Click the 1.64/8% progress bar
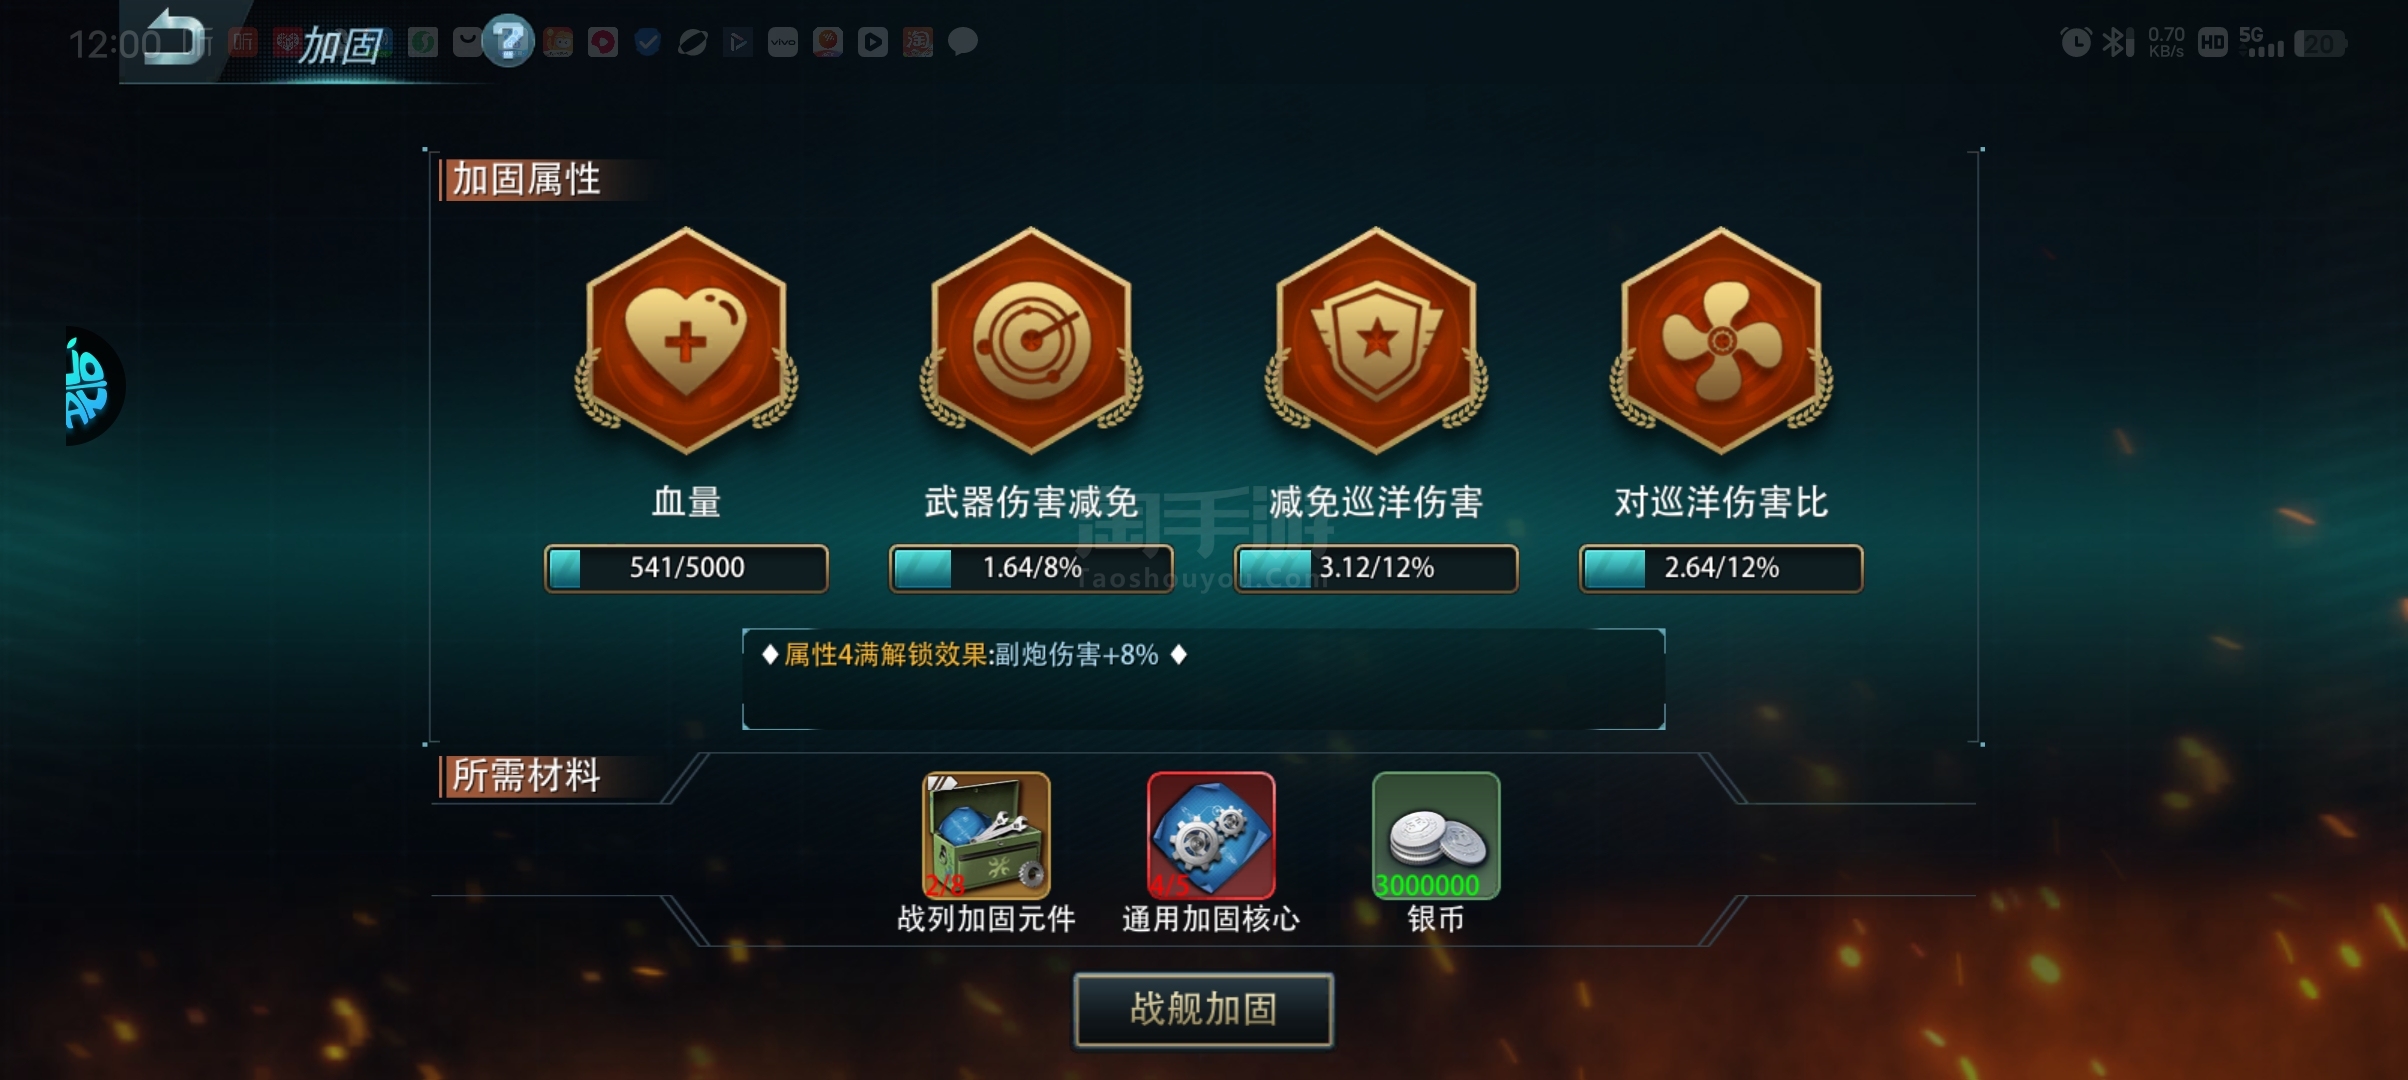2408x1080 pixels. 1031,568
